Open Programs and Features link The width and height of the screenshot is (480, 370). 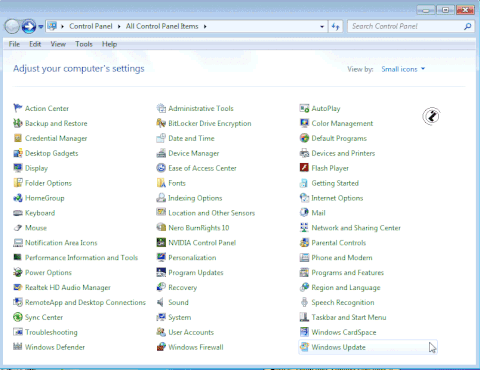click(x=348, y=272)
